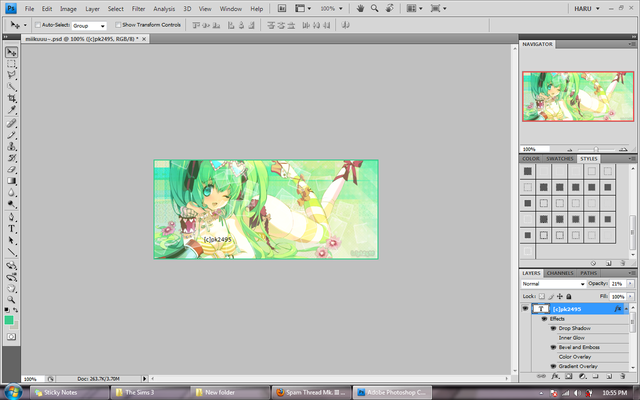Select the Zoom tool in the toolbox
640x400 pixels.
click(11, 300)
